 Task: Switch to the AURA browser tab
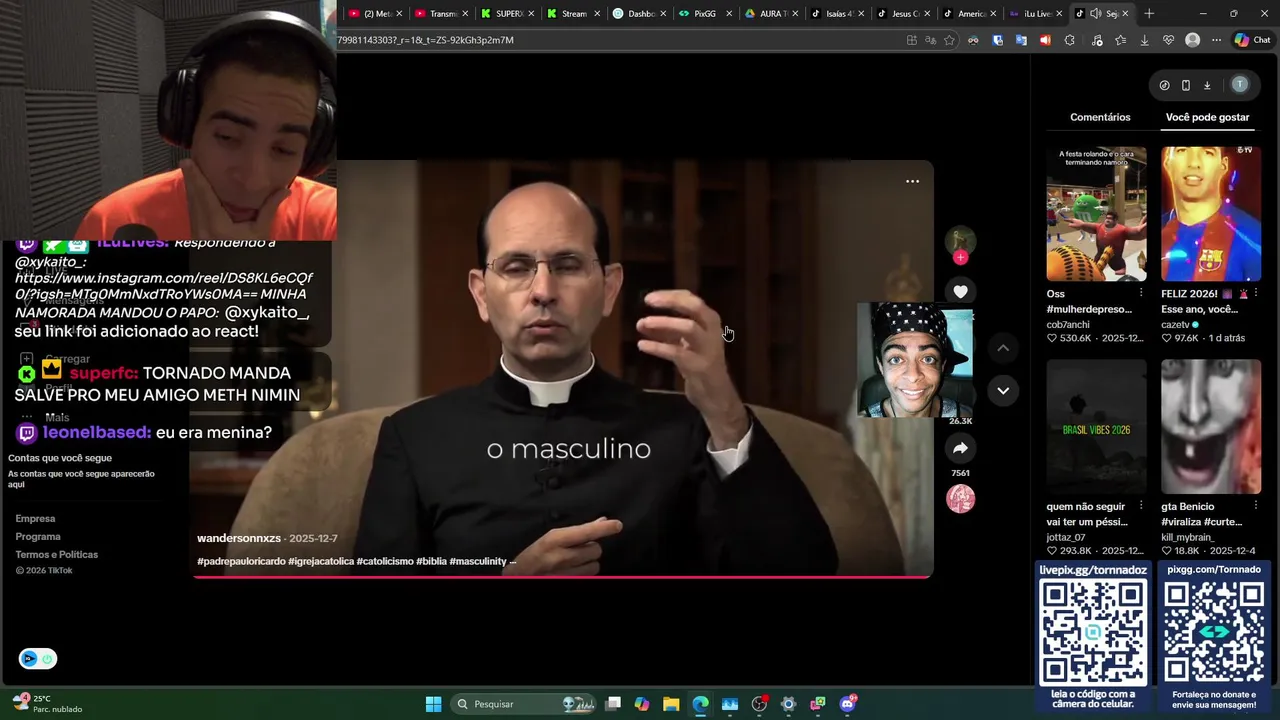click(771, 13)
